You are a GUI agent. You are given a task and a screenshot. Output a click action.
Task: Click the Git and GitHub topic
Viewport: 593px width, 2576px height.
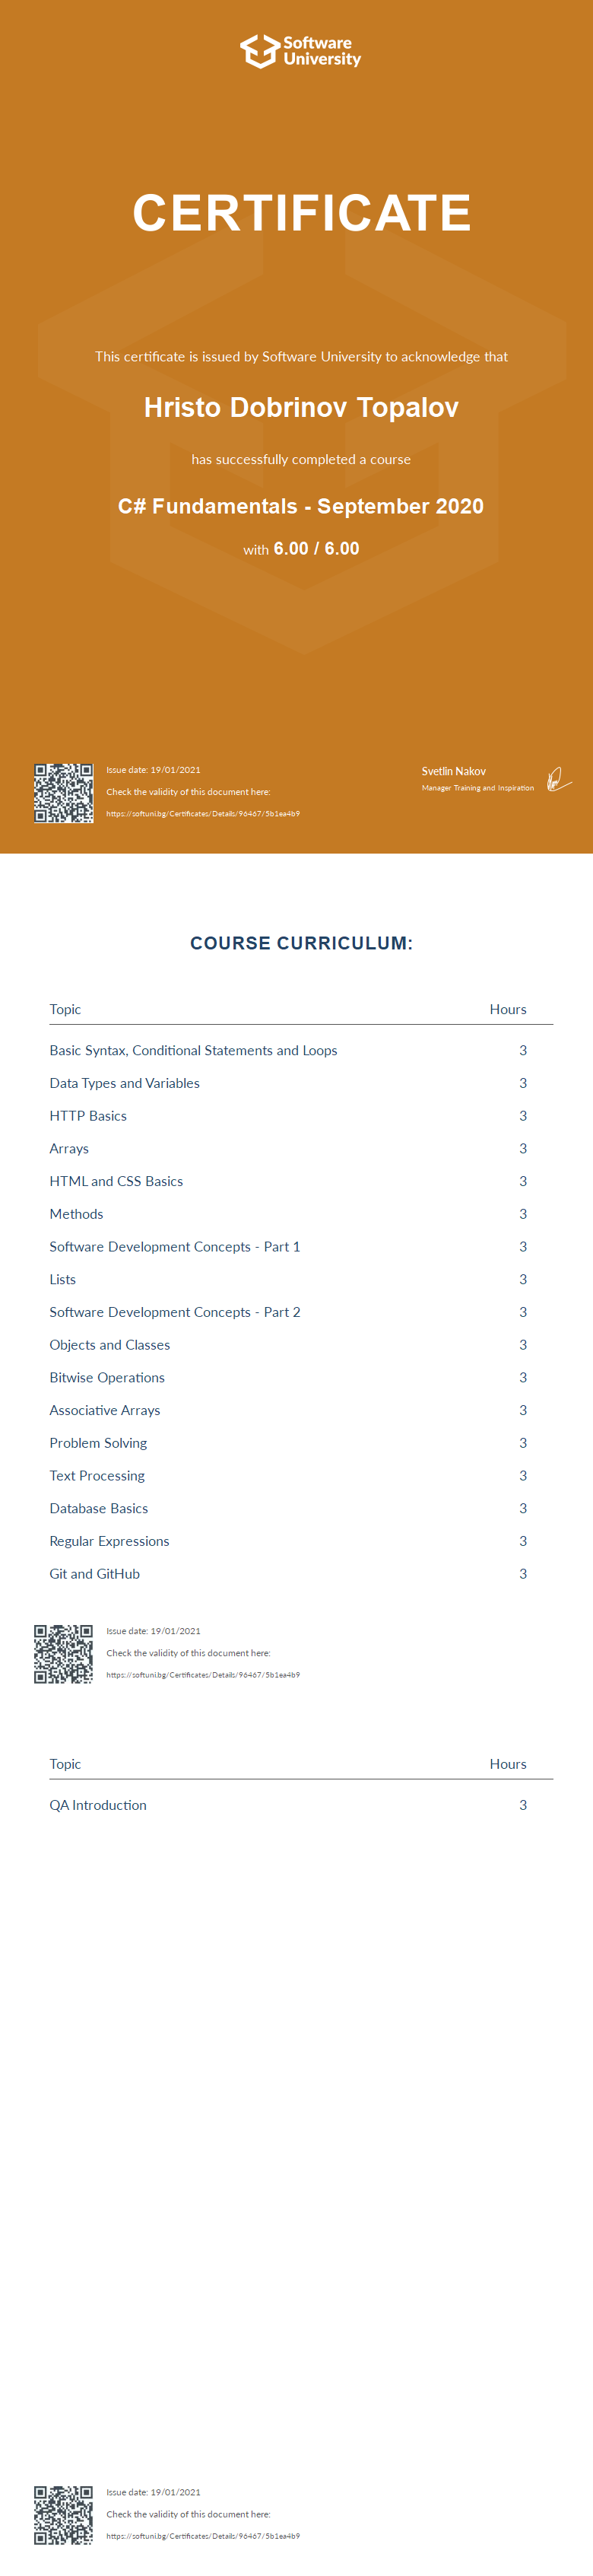(95, 1574)
